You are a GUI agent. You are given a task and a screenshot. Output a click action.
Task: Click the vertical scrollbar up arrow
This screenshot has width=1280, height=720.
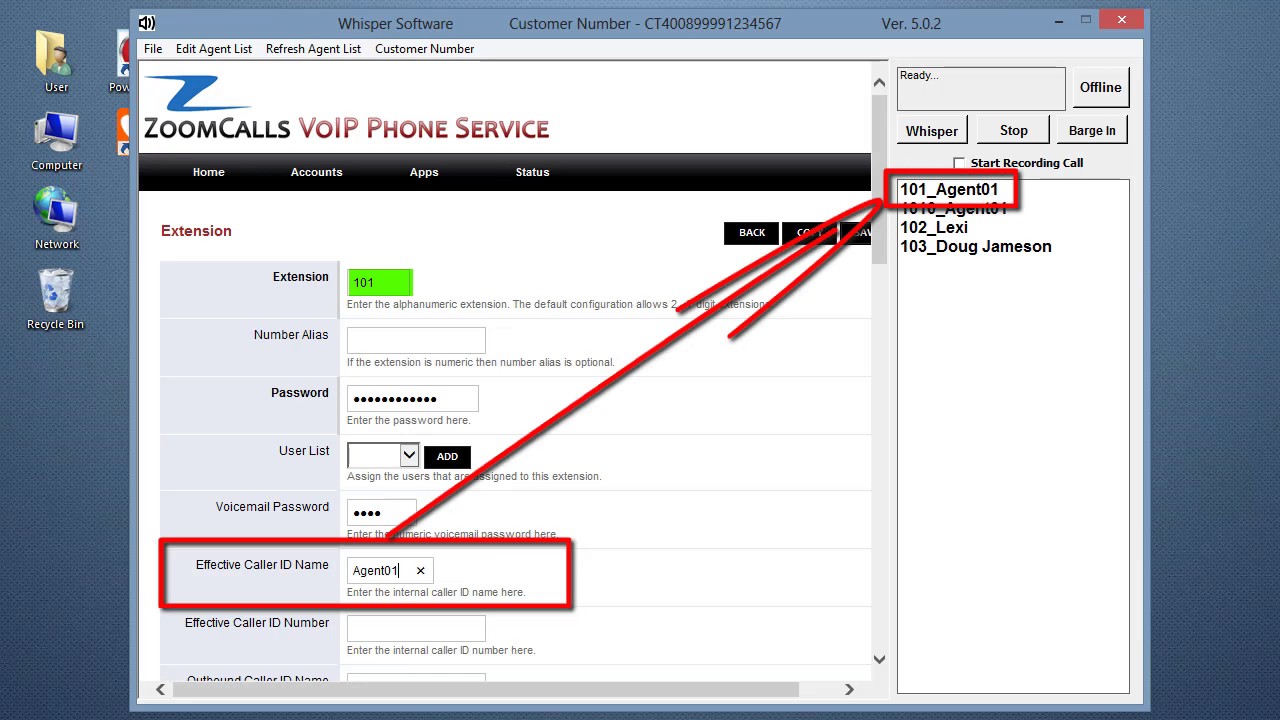pos(879,82)
